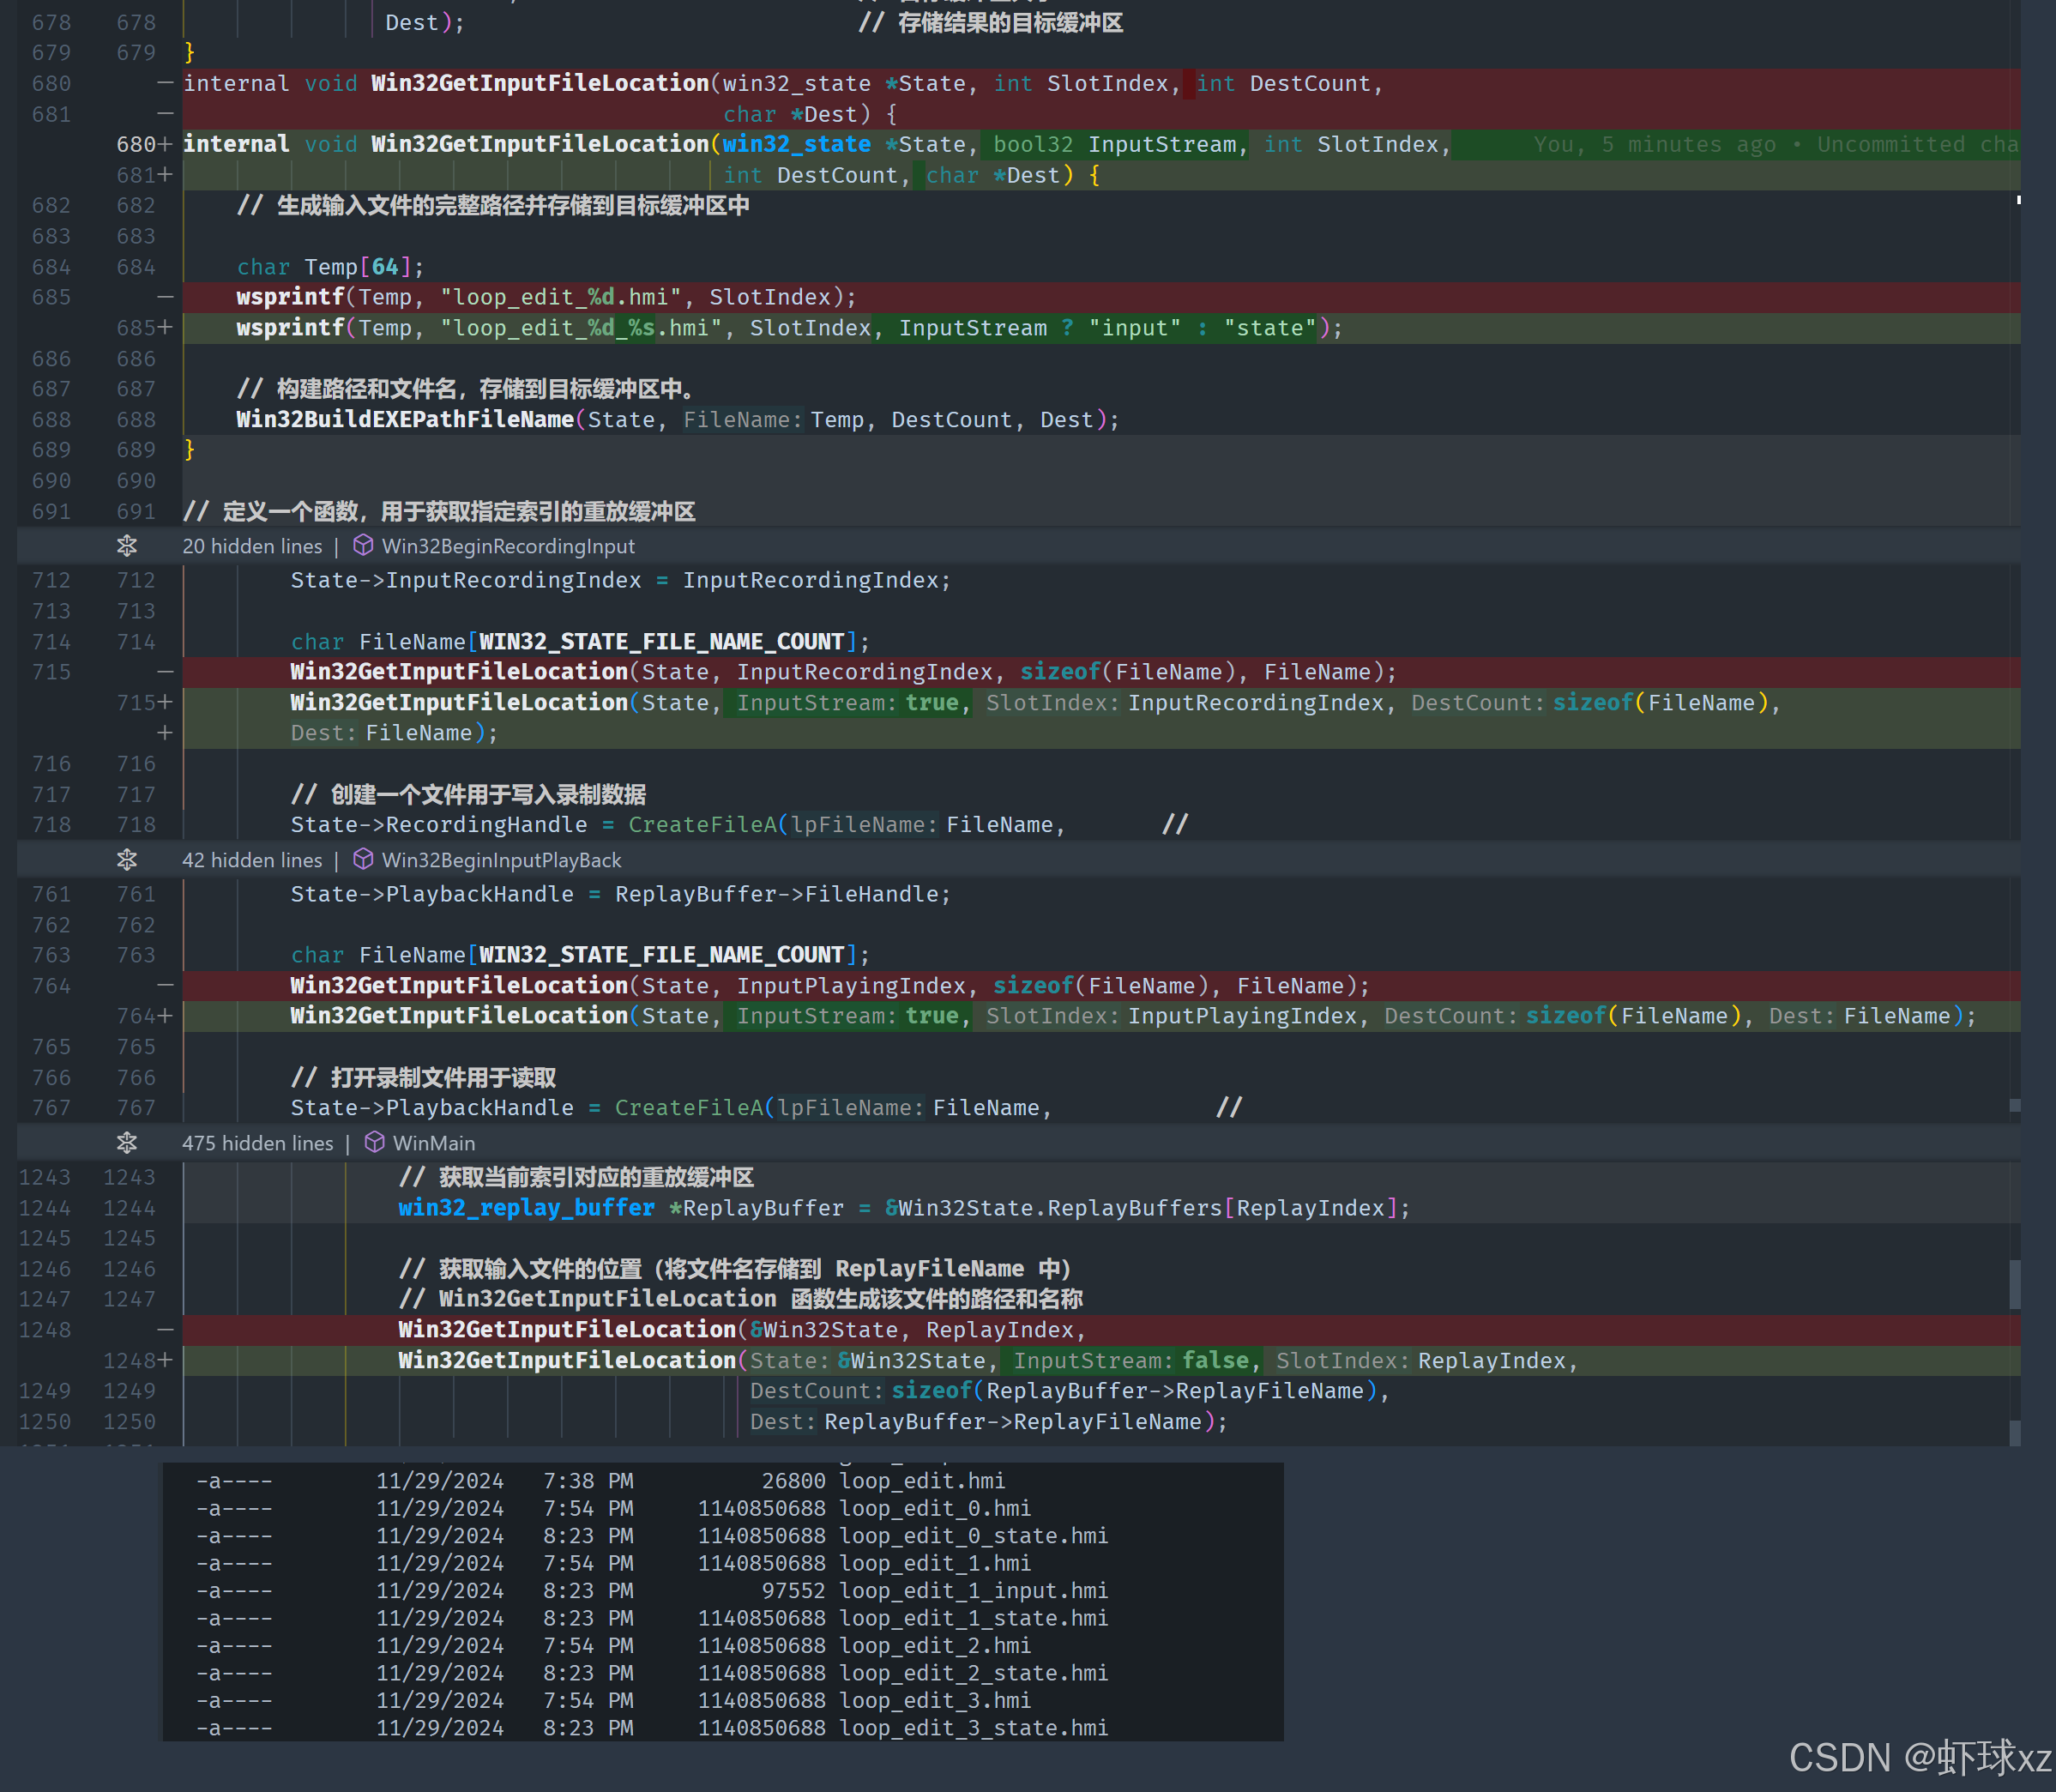Click the minus marker on removed line 680
Viewport: 2056px width, 1792px height.
click(165, 84)
